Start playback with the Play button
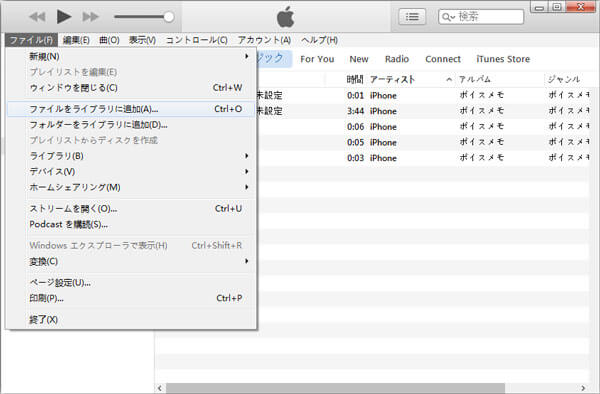Screen dimensions: 600x394 coord(64,16)
